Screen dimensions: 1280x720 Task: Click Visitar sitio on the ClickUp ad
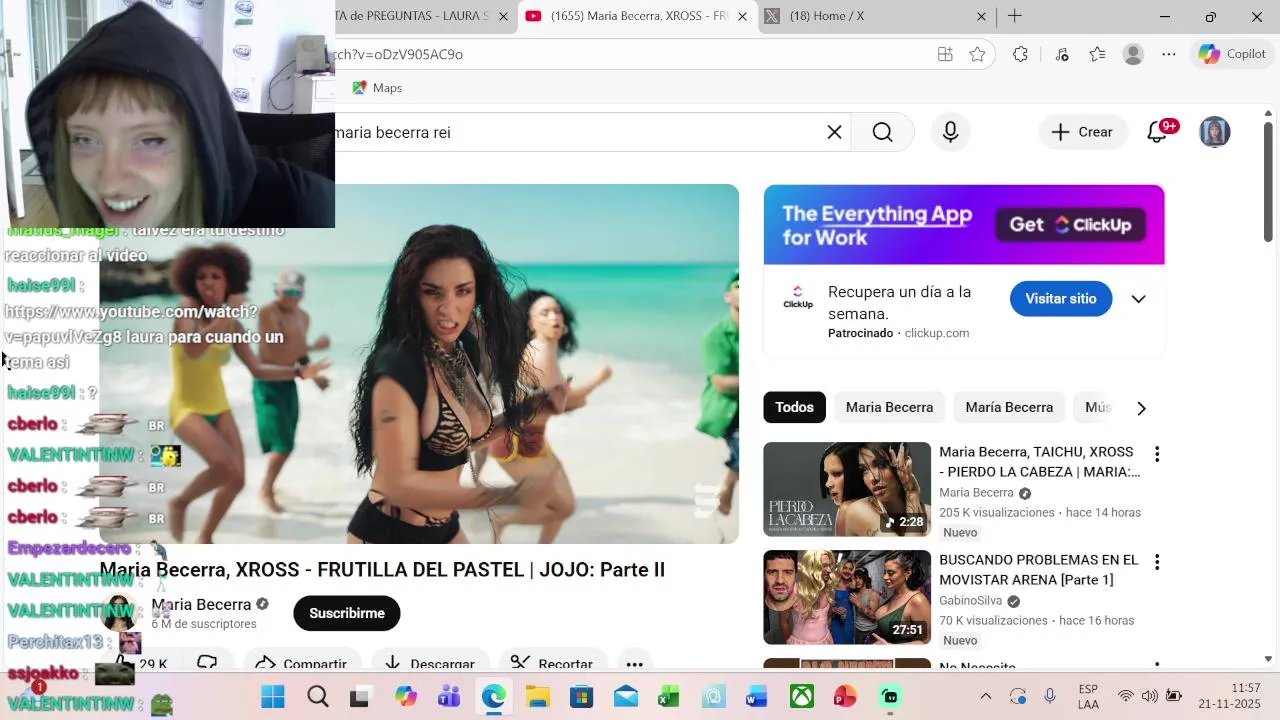1061,299
